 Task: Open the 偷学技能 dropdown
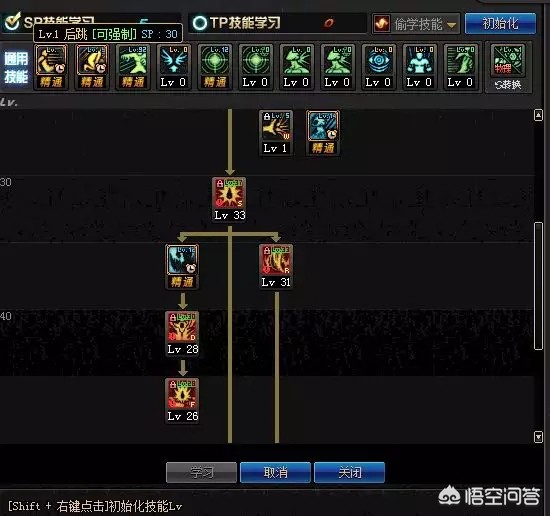tap(416, 24)
